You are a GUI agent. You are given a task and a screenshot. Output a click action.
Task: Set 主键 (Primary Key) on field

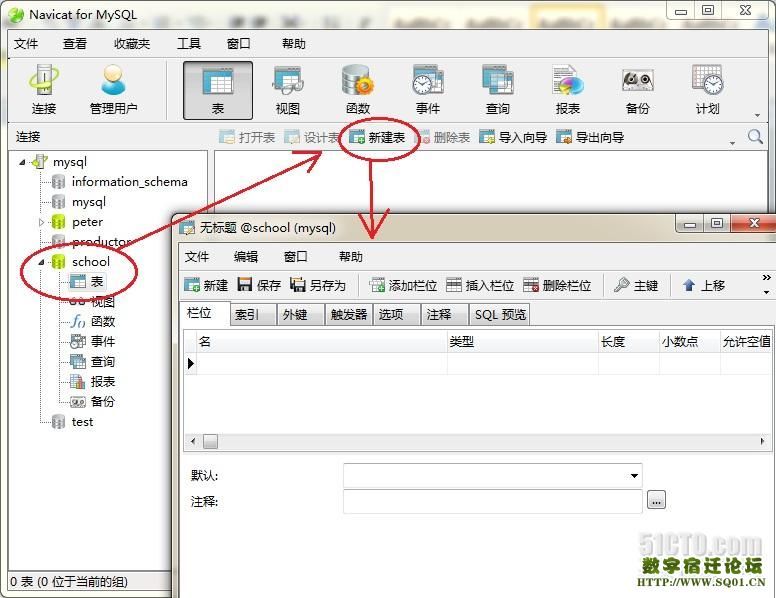[636, 285]
